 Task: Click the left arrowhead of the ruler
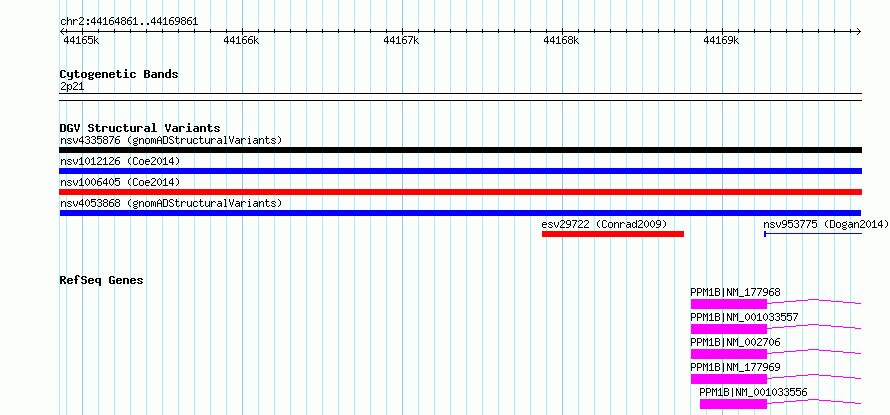click(62, 31)
